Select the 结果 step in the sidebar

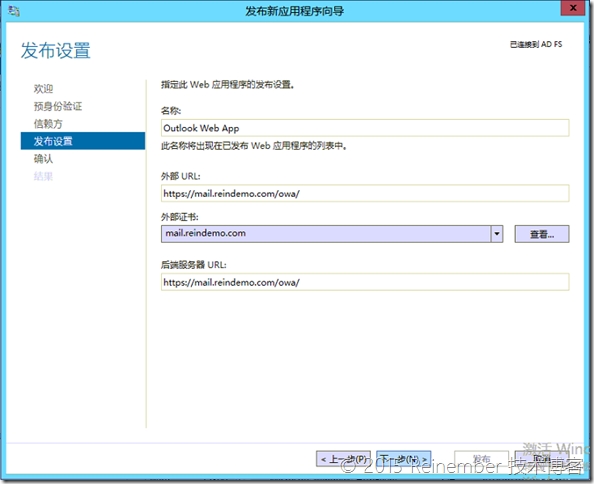coord(43,176)
